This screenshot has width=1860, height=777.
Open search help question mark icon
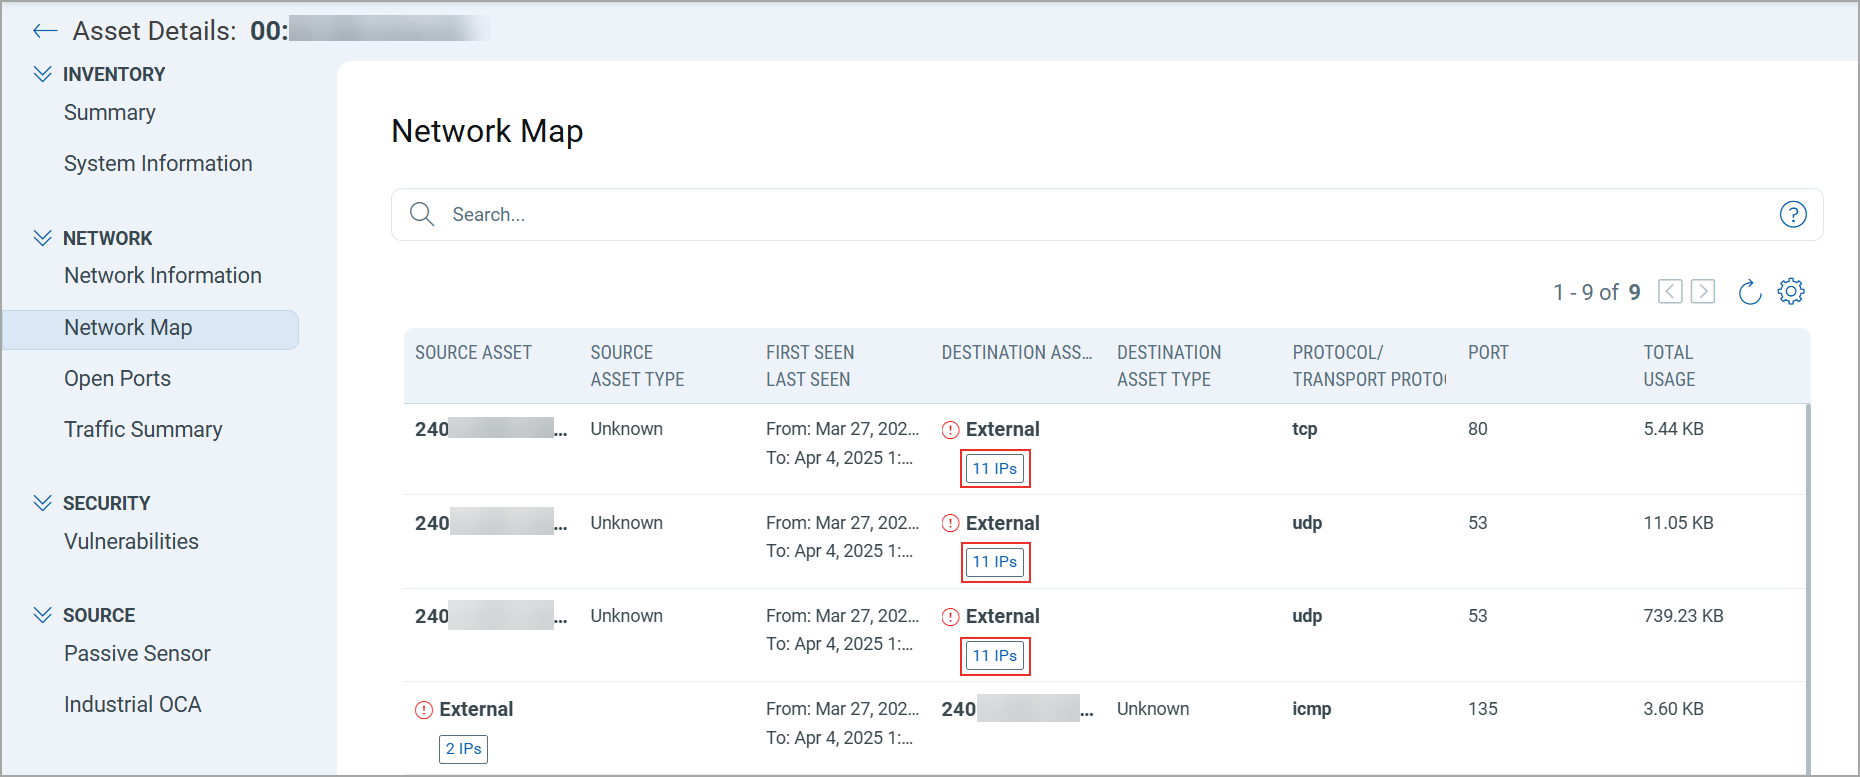tap(1793, 214)
